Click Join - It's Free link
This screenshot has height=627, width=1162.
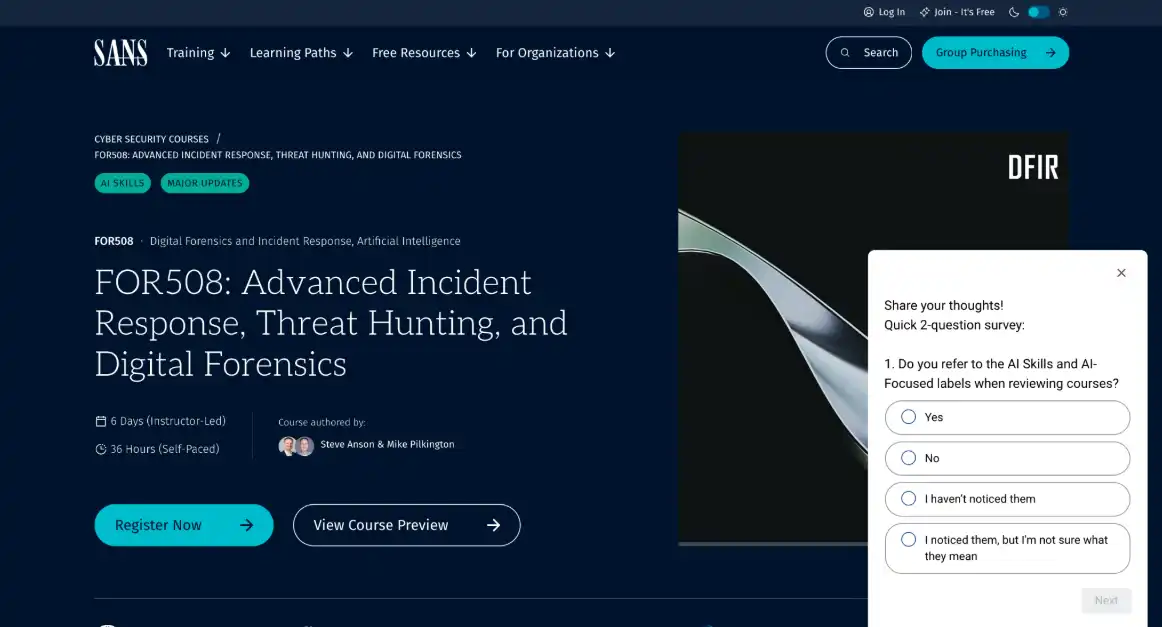tap(957, 12)
